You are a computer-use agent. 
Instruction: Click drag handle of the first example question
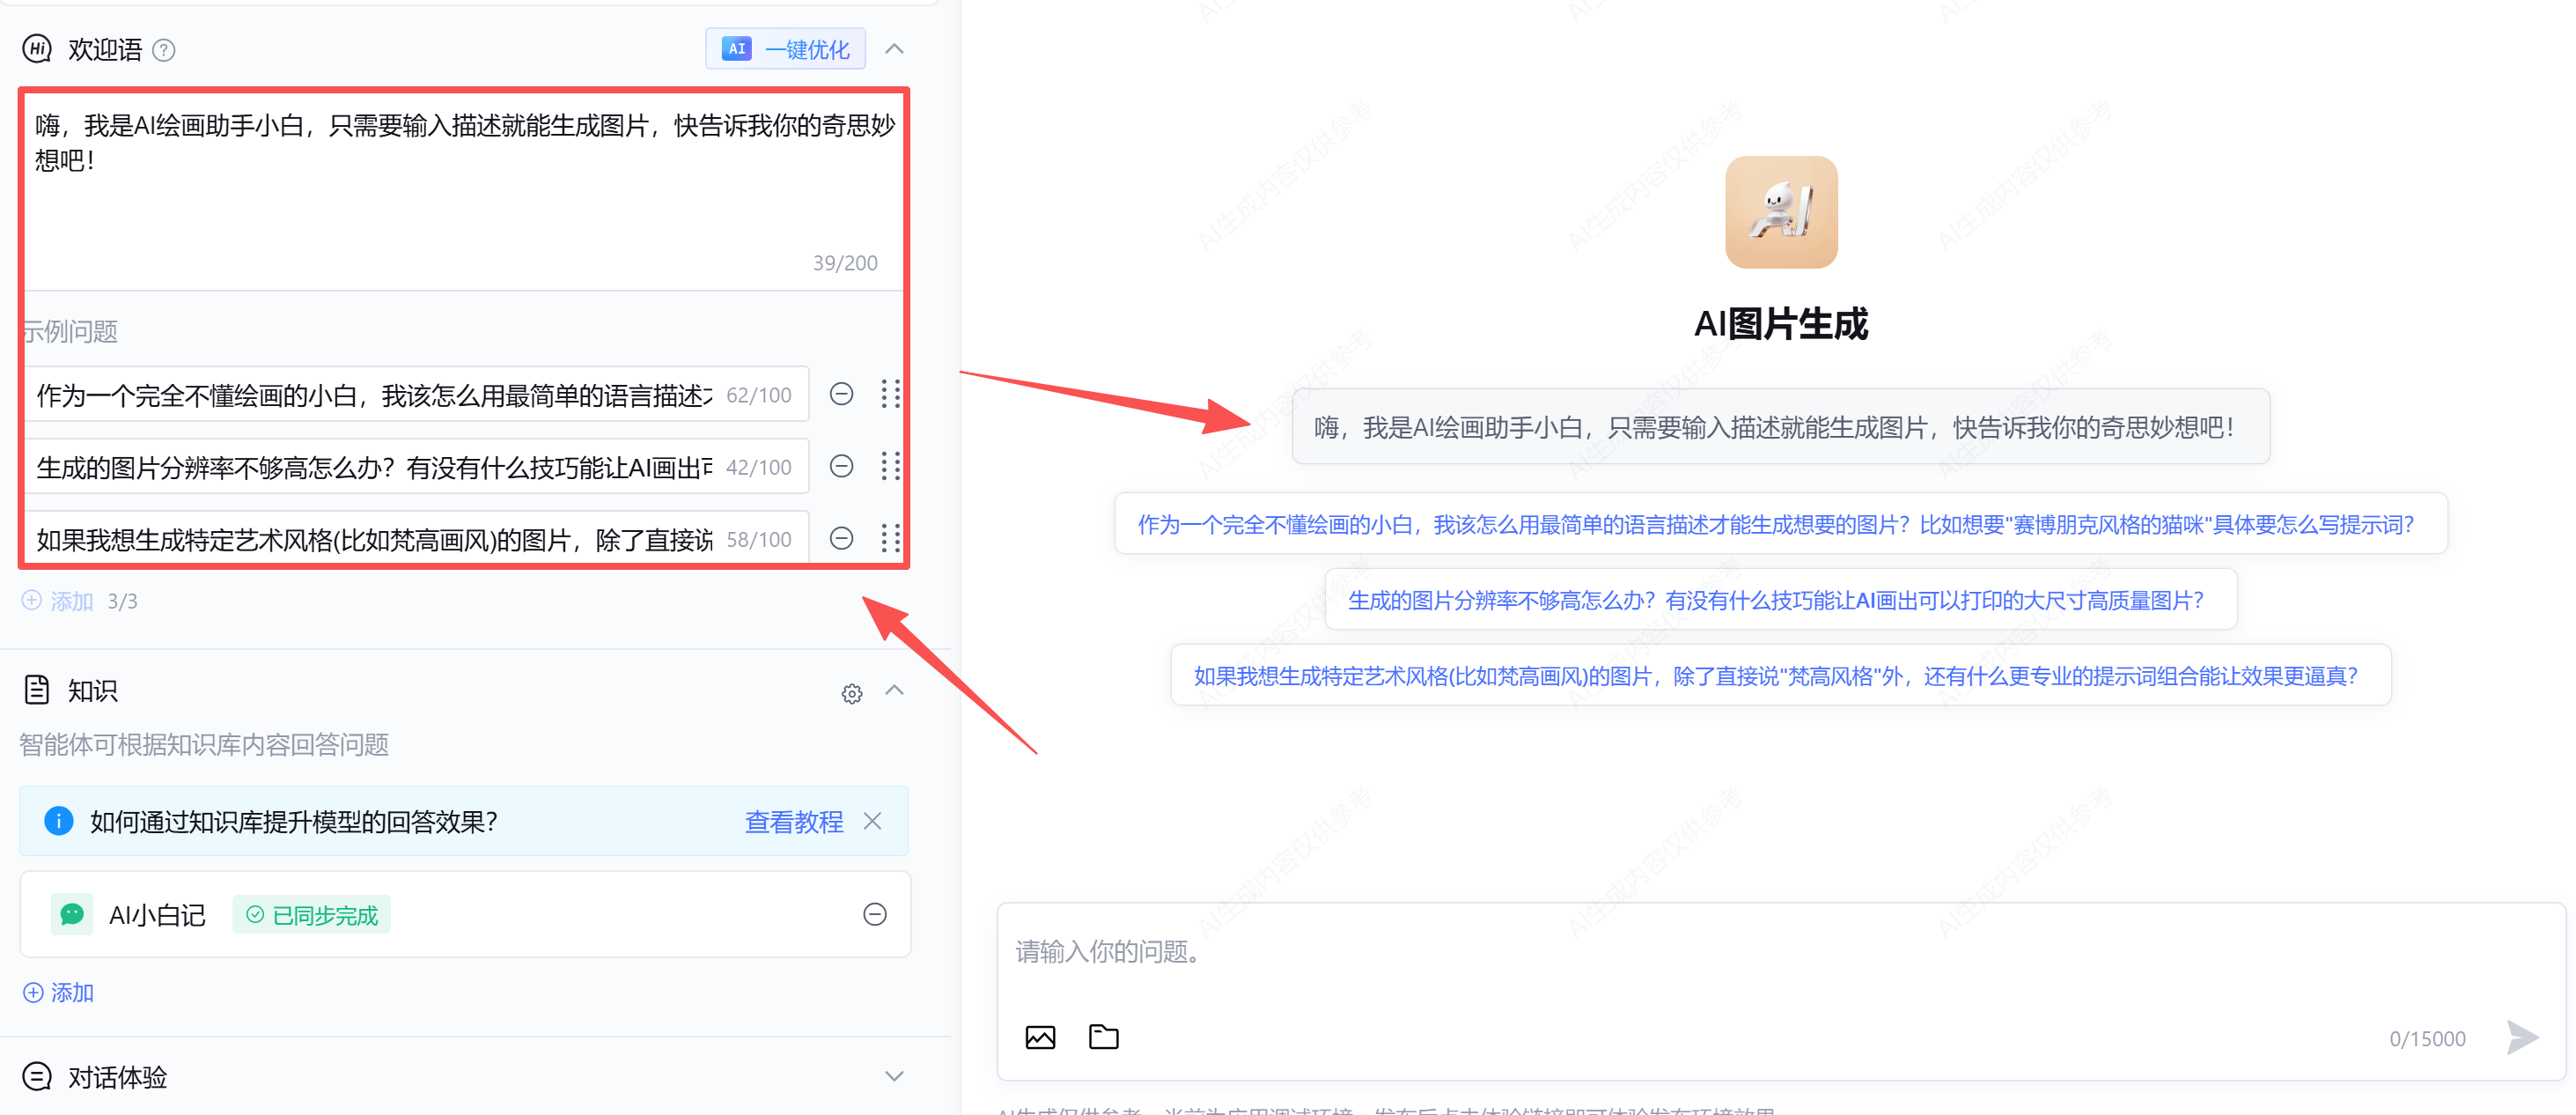(890, 394)
